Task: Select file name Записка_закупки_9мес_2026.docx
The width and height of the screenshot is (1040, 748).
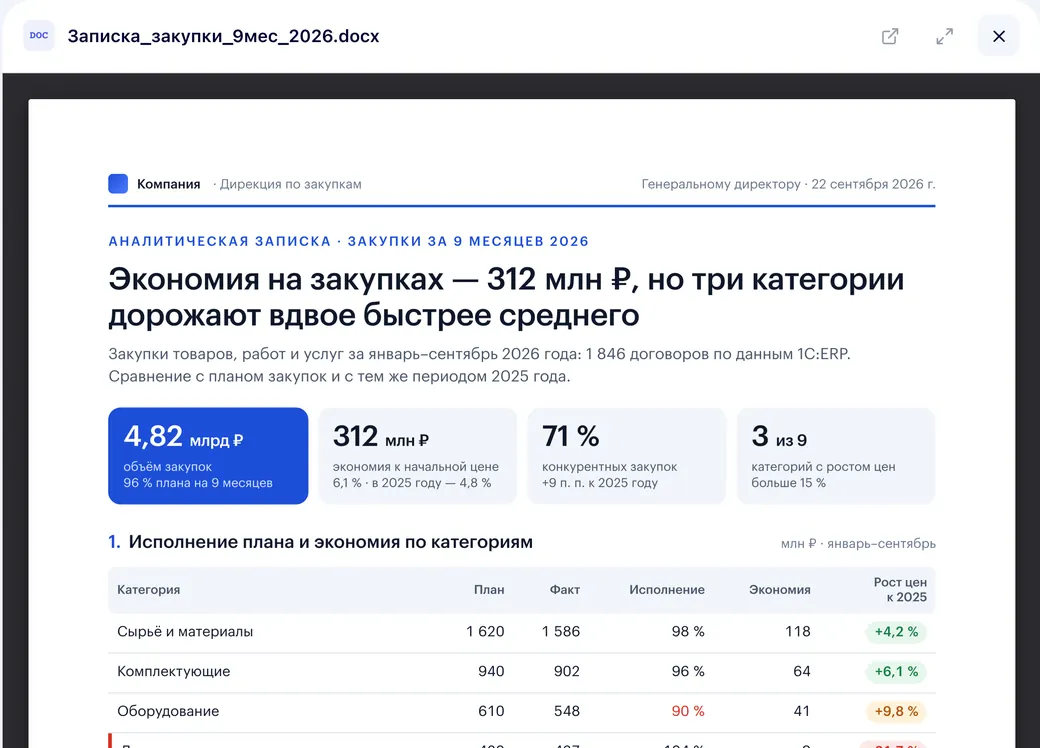Action: 224,36
